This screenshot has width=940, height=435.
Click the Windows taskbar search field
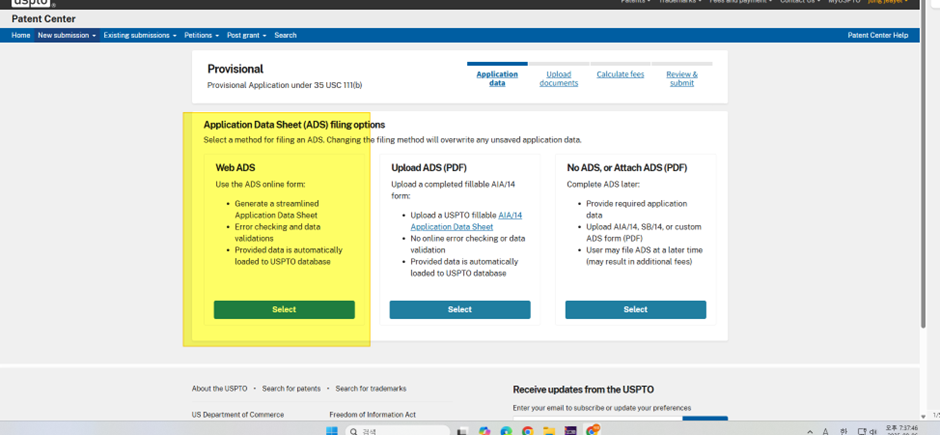397,430
